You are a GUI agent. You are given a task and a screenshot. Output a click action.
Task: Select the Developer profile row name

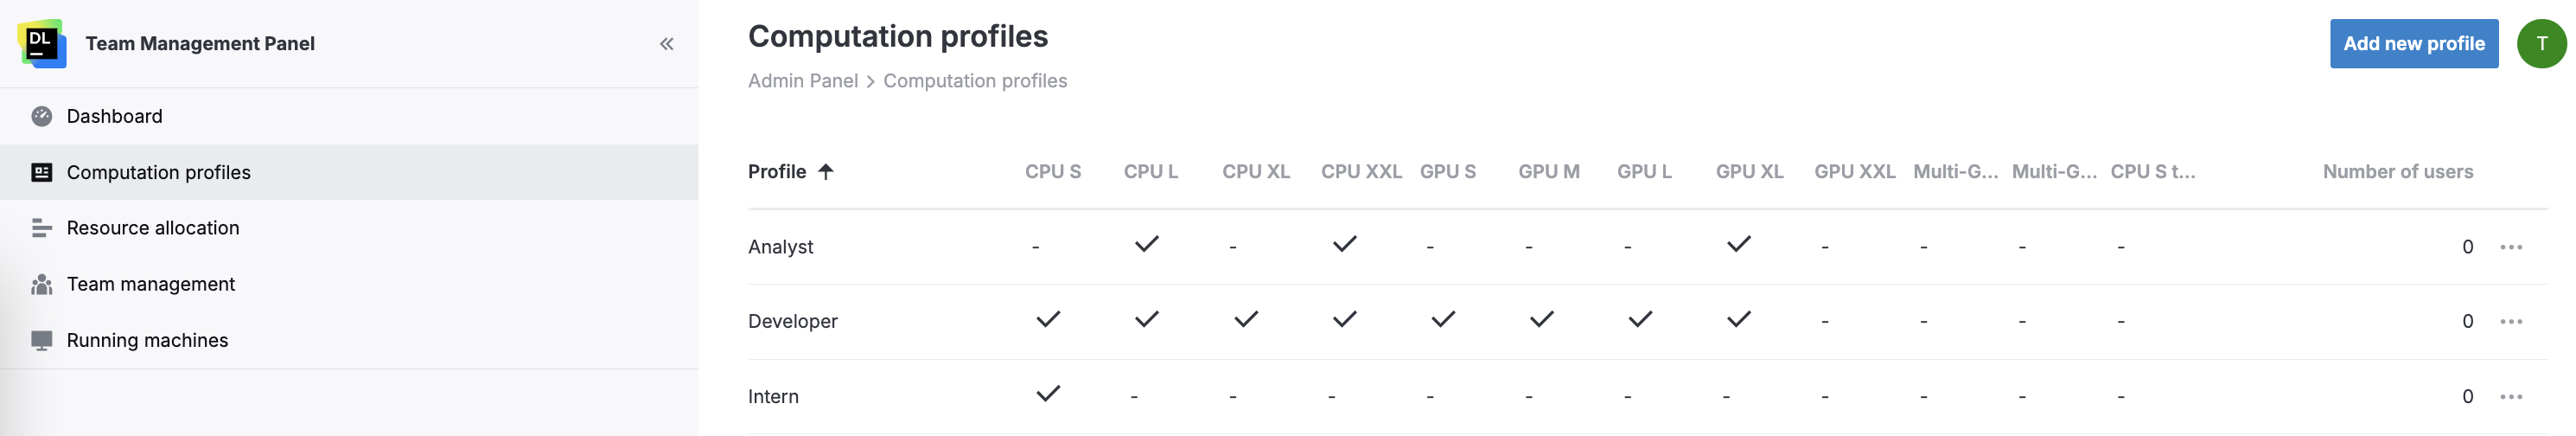pyautogui.click(x=792, y=322)
